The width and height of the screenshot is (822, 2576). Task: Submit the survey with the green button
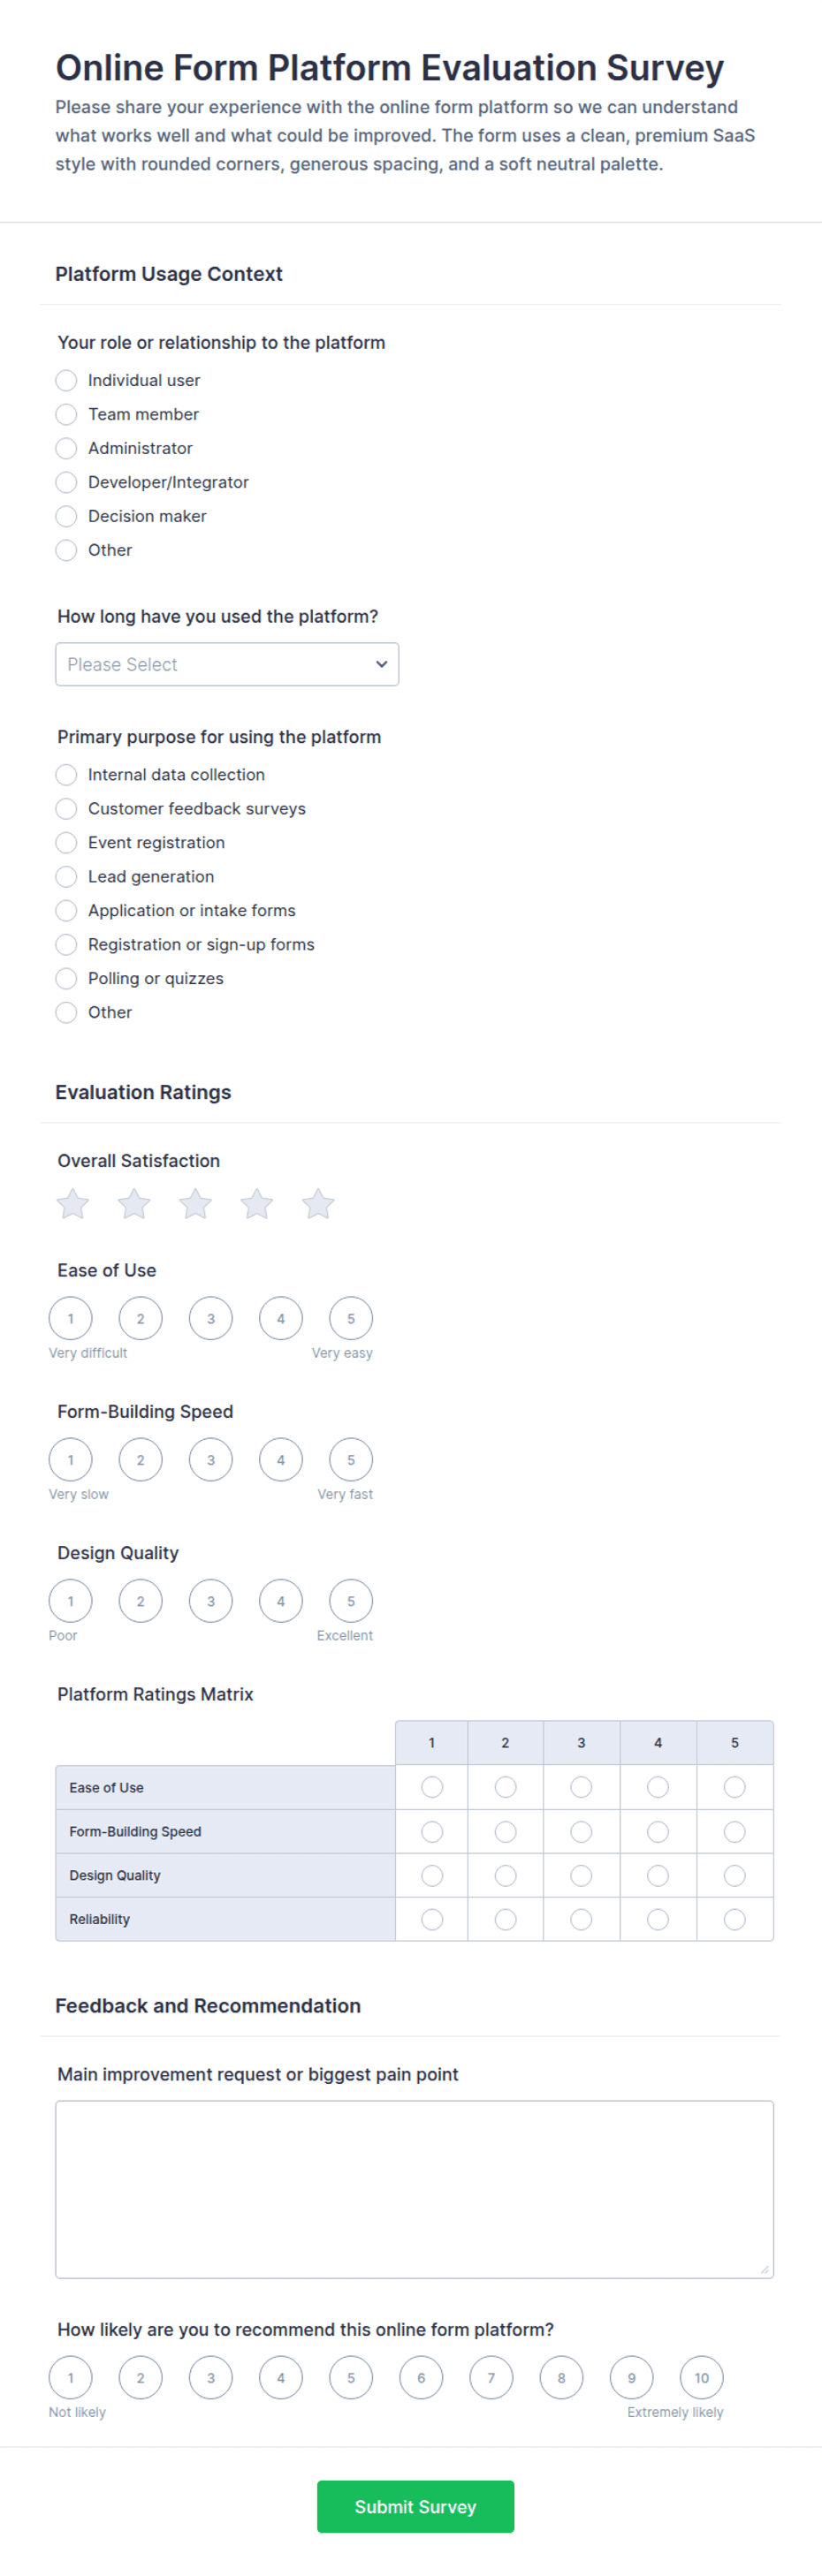(x=415, y=2505)
